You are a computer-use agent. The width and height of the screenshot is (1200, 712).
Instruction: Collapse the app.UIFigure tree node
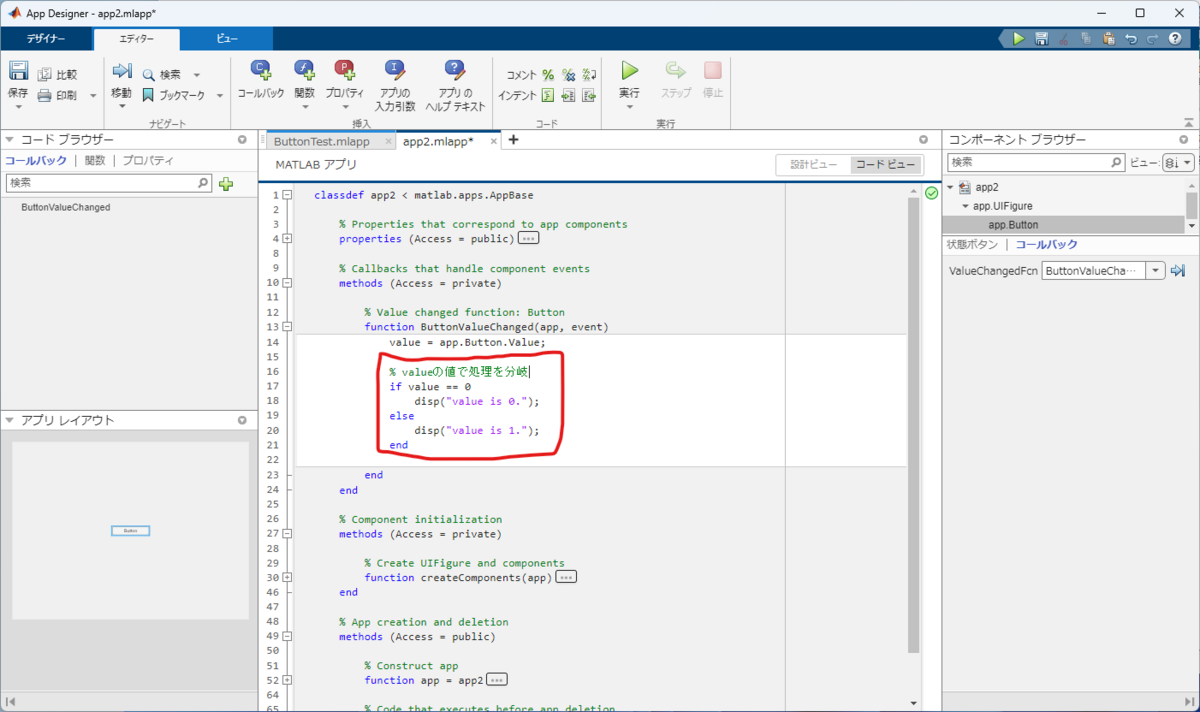965,206
